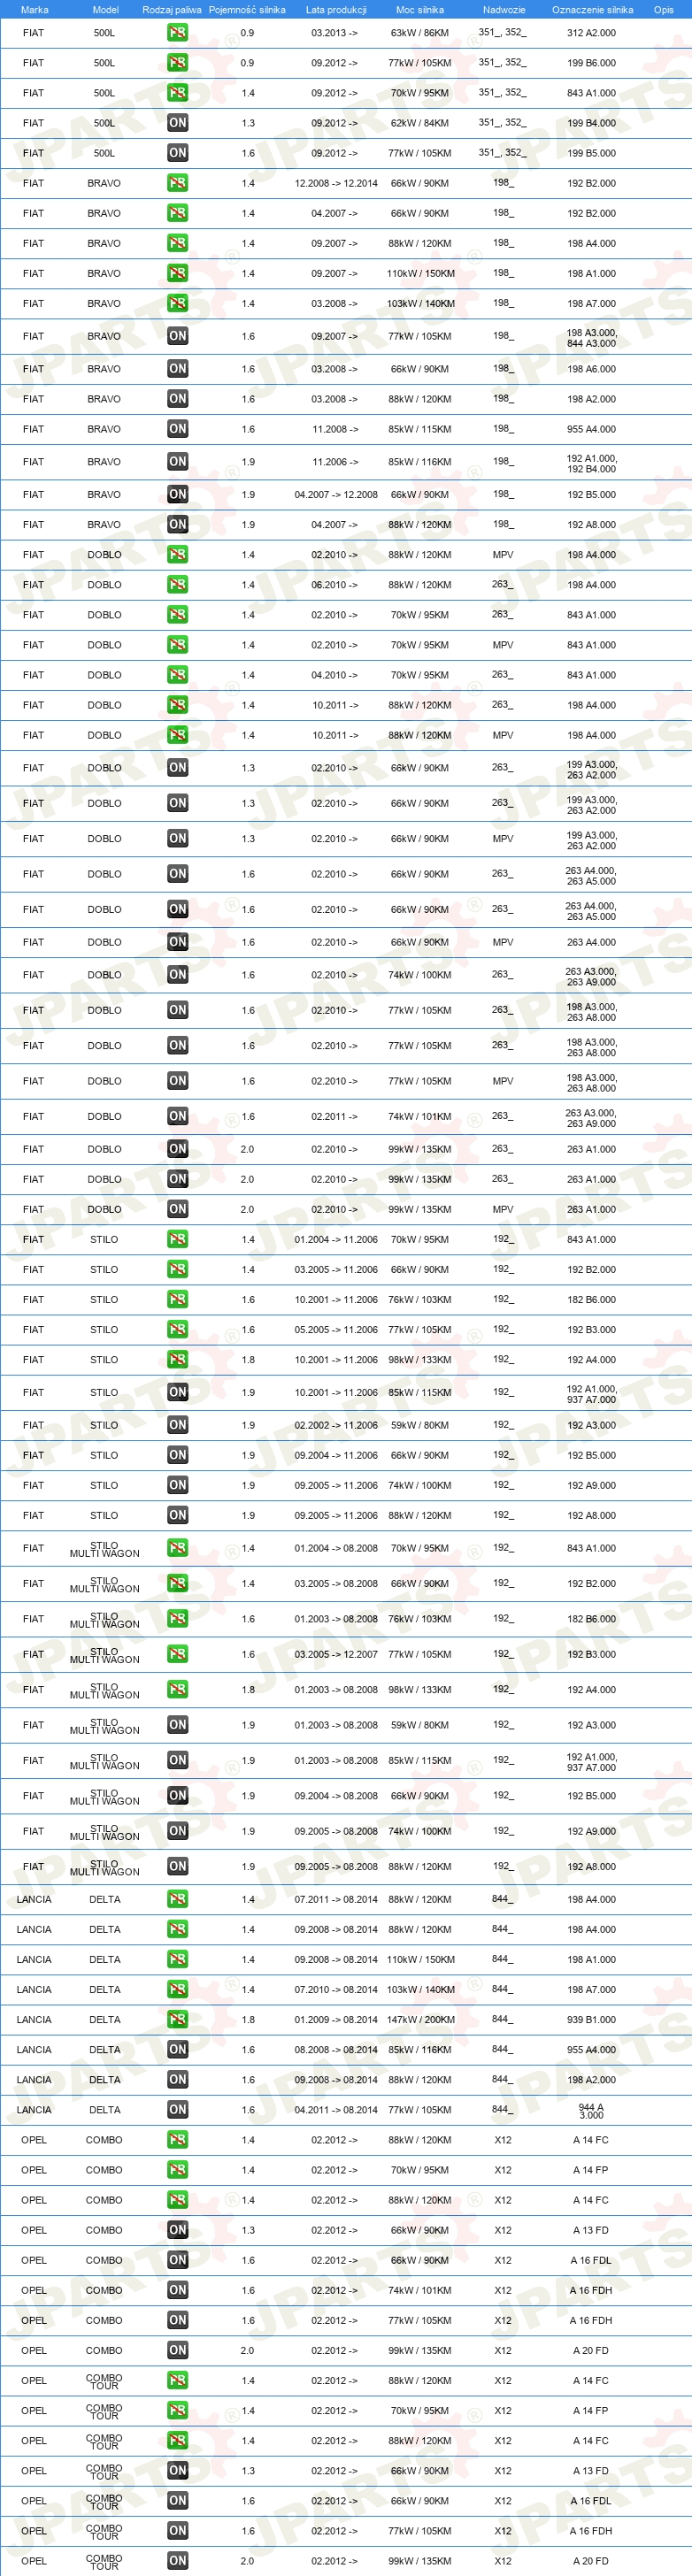Click the PB icon in the Stilo Multi Wagon 03.2005 -> 12.2007 row
692x2576 pixels.
177,1654
